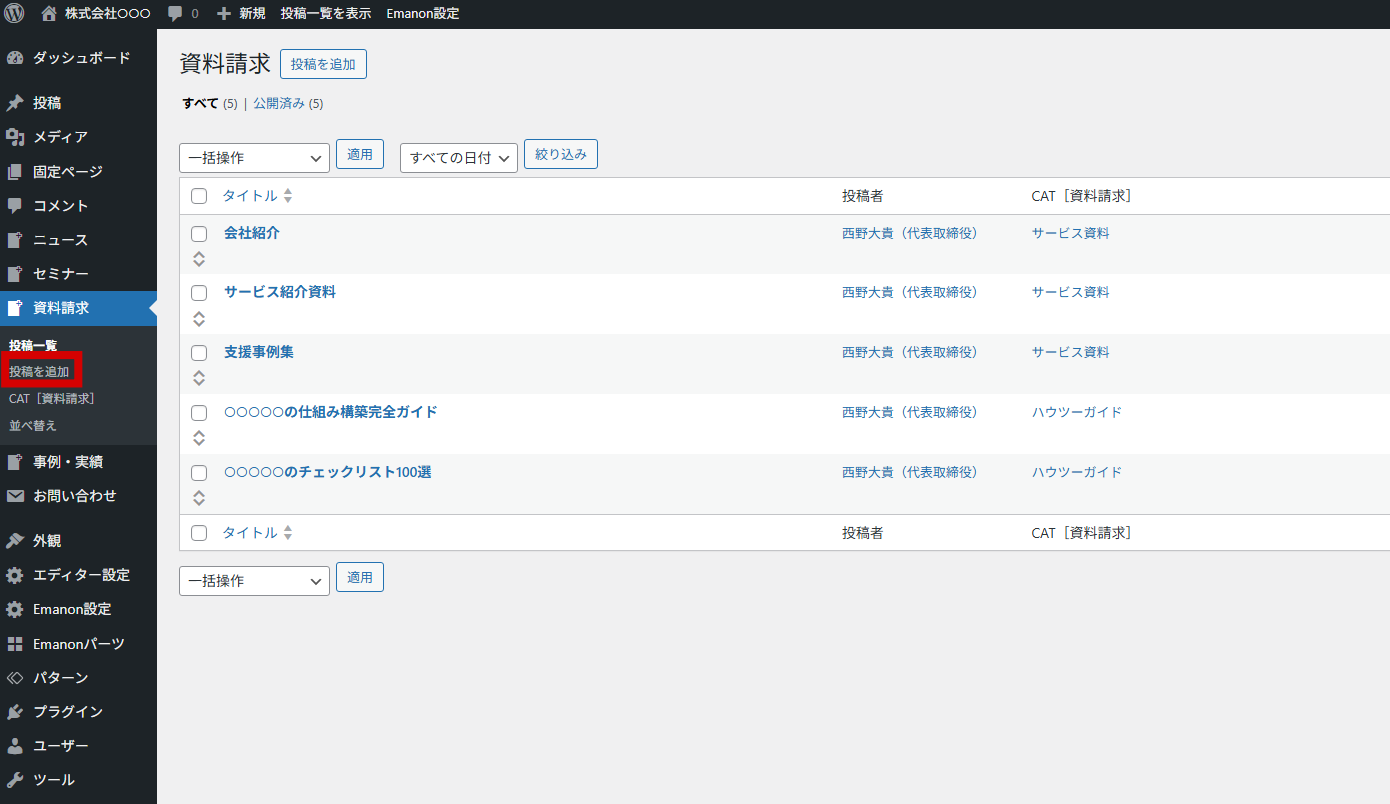Open 投稿一覧を表示 in admin bar

[x=326, y=14]
